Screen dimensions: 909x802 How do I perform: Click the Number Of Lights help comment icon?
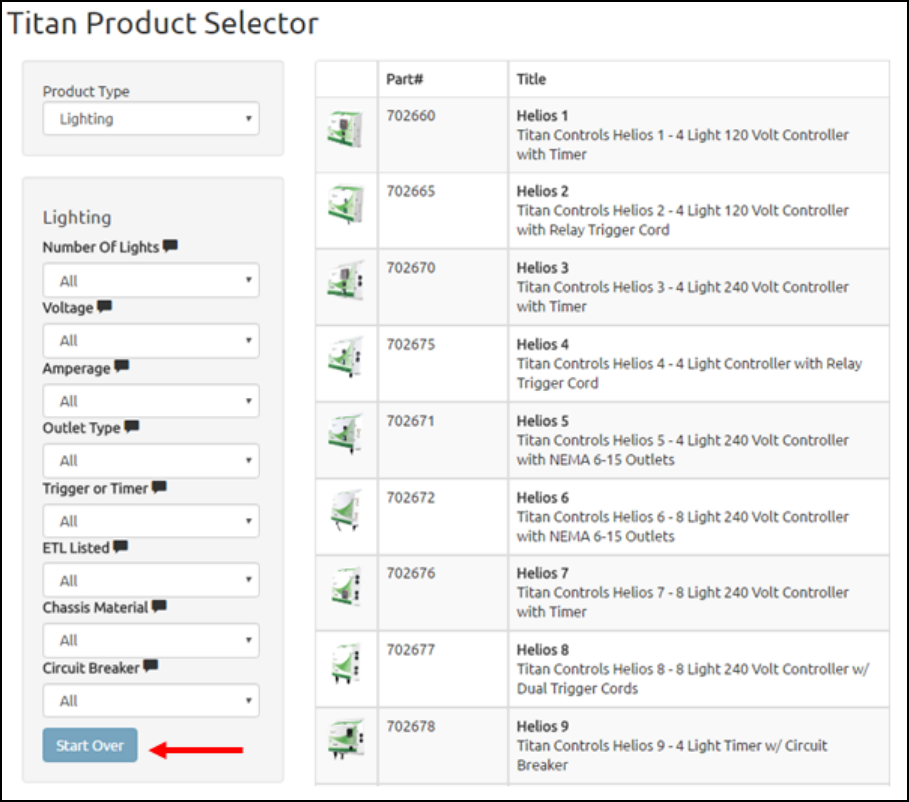(171, 246)
